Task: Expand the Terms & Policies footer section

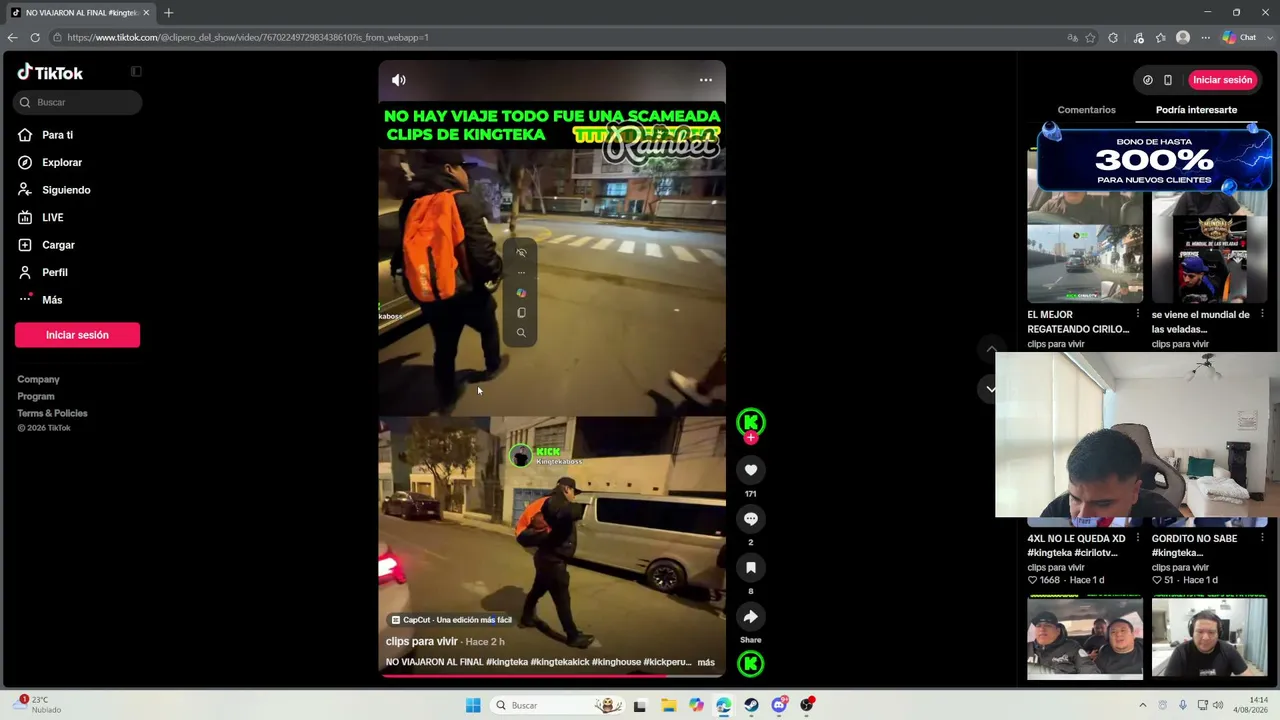Action: 52,413
